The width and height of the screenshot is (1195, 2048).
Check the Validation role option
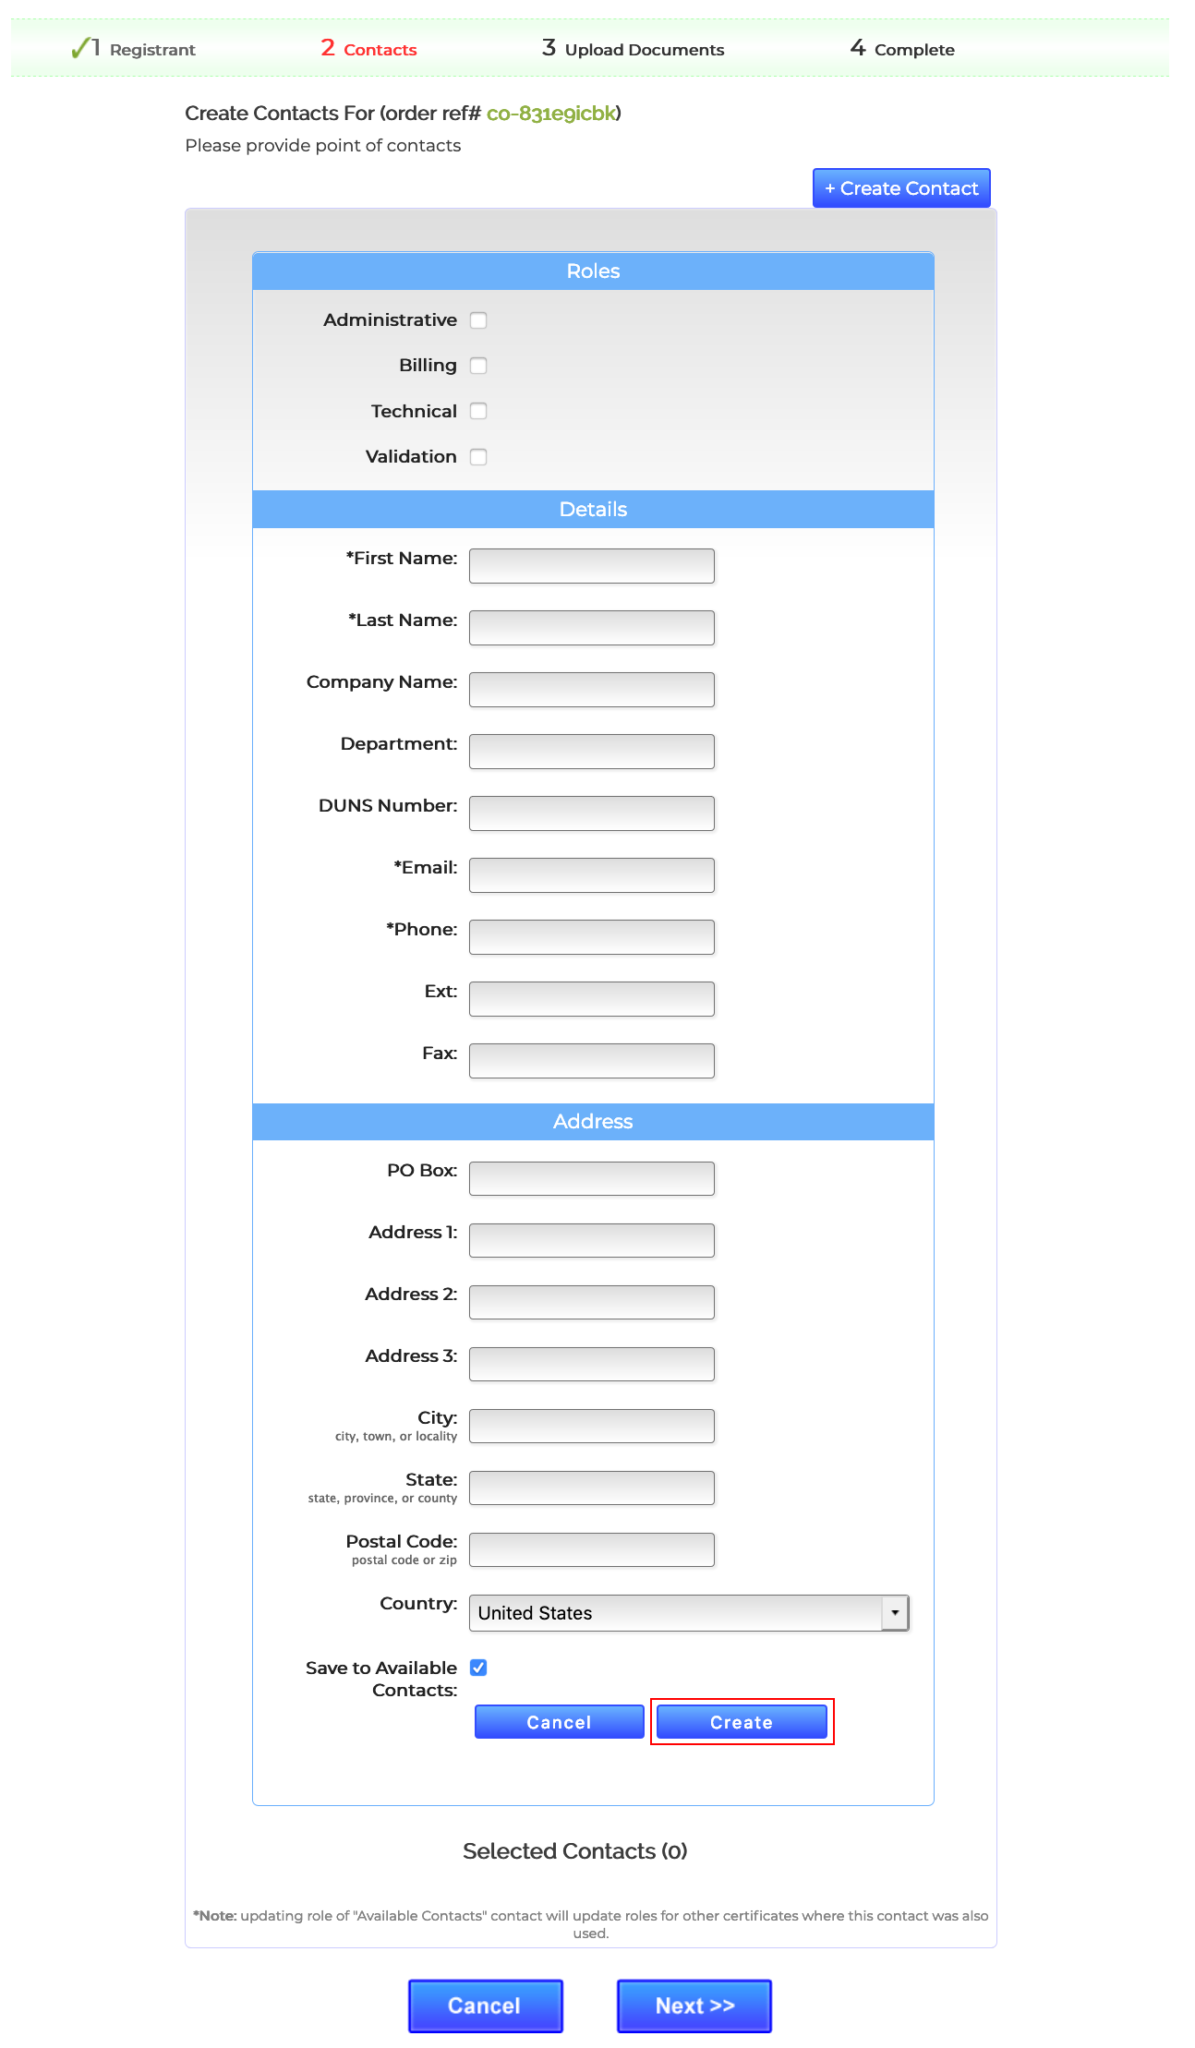pyautogui.click(x=479, y=457)
